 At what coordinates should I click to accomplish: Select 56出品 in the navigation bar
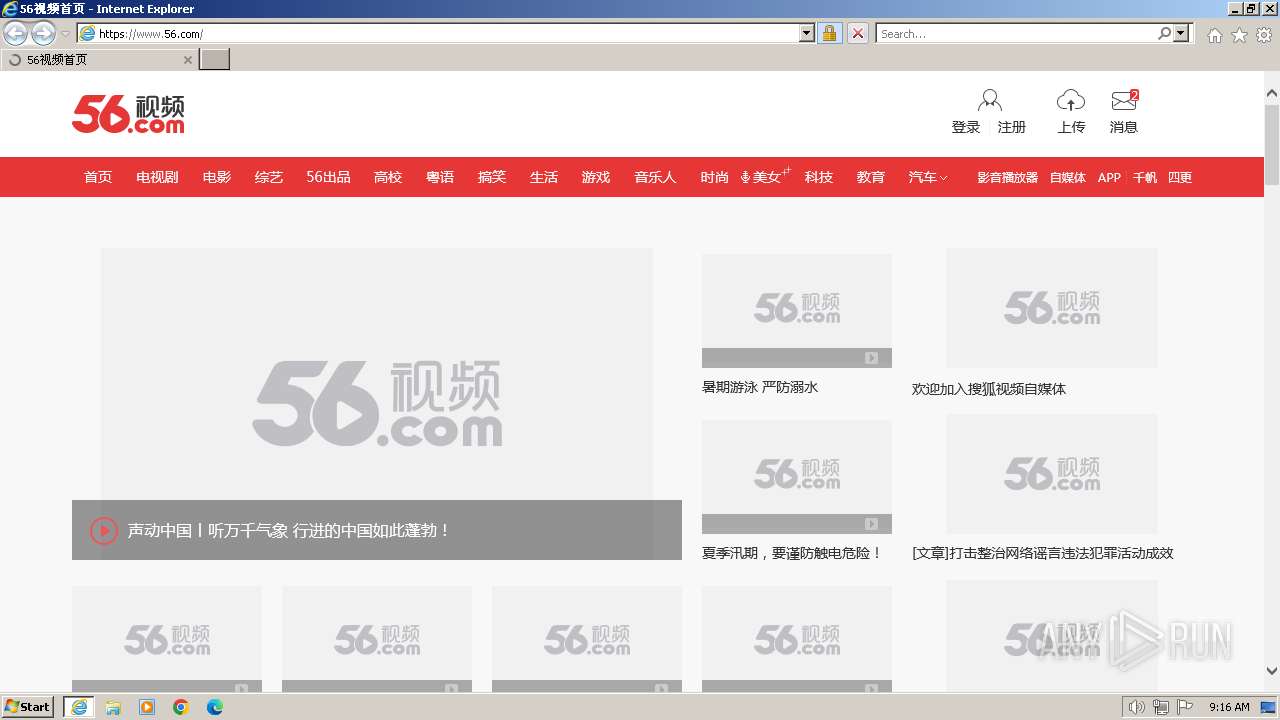pos(328,177)
